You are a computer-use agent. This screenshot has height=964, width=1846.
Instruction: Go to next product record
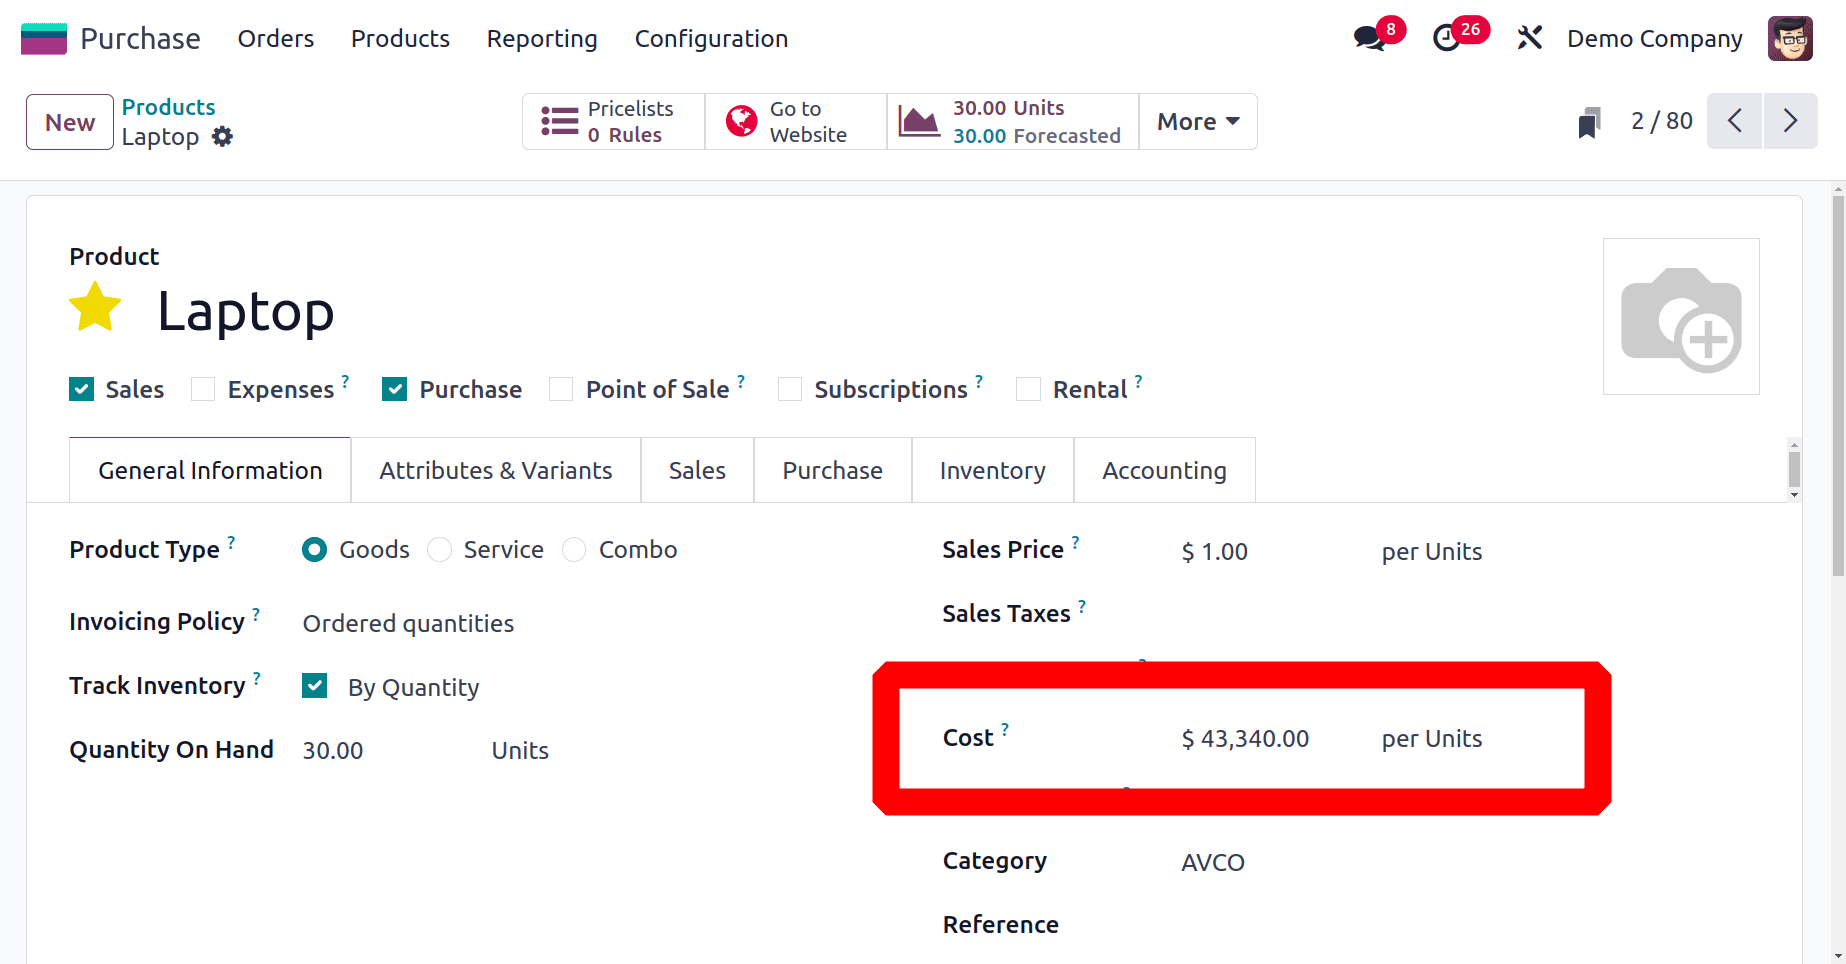coord(1791,121)
